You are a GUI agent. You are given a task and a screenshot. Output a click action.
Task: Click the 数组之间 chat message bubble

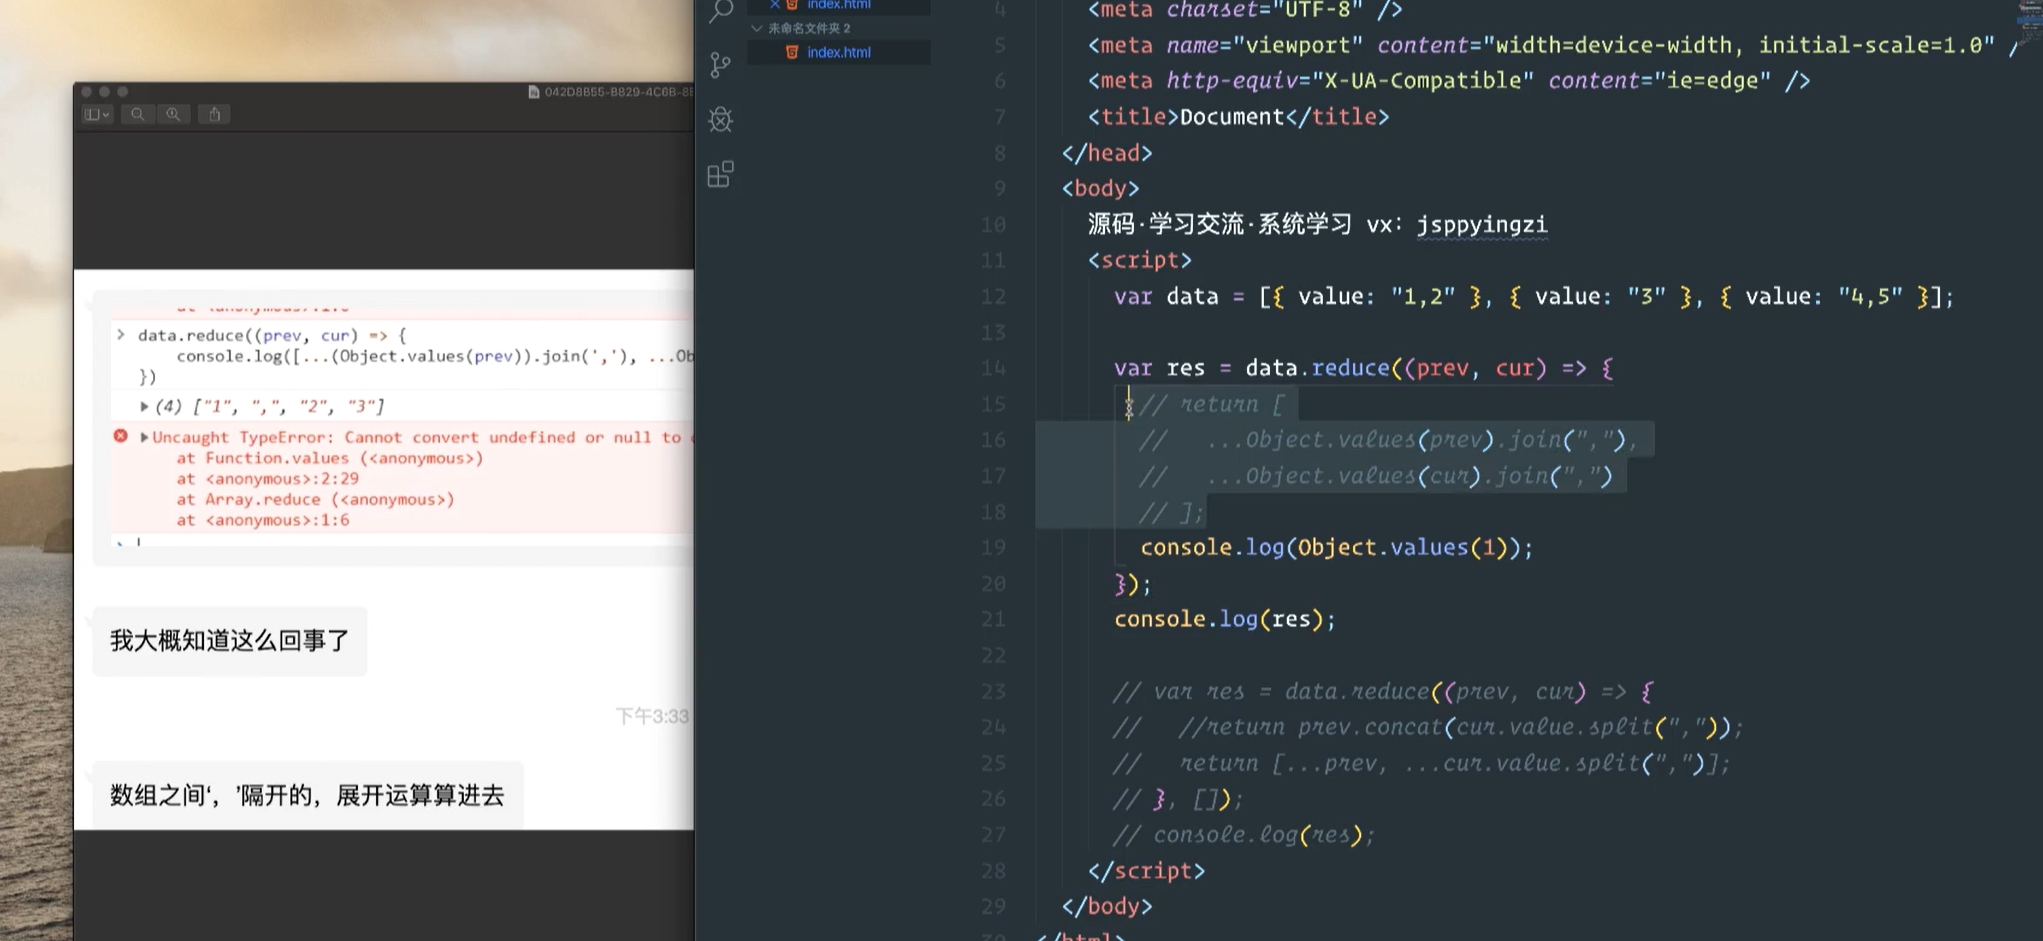pos(308,795)
